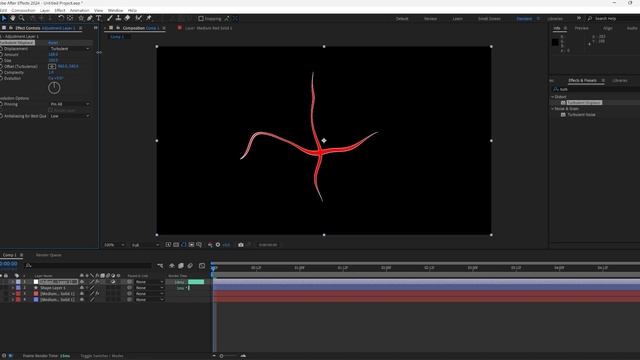
Task: Click the Search Help input field
Action: 612,19
